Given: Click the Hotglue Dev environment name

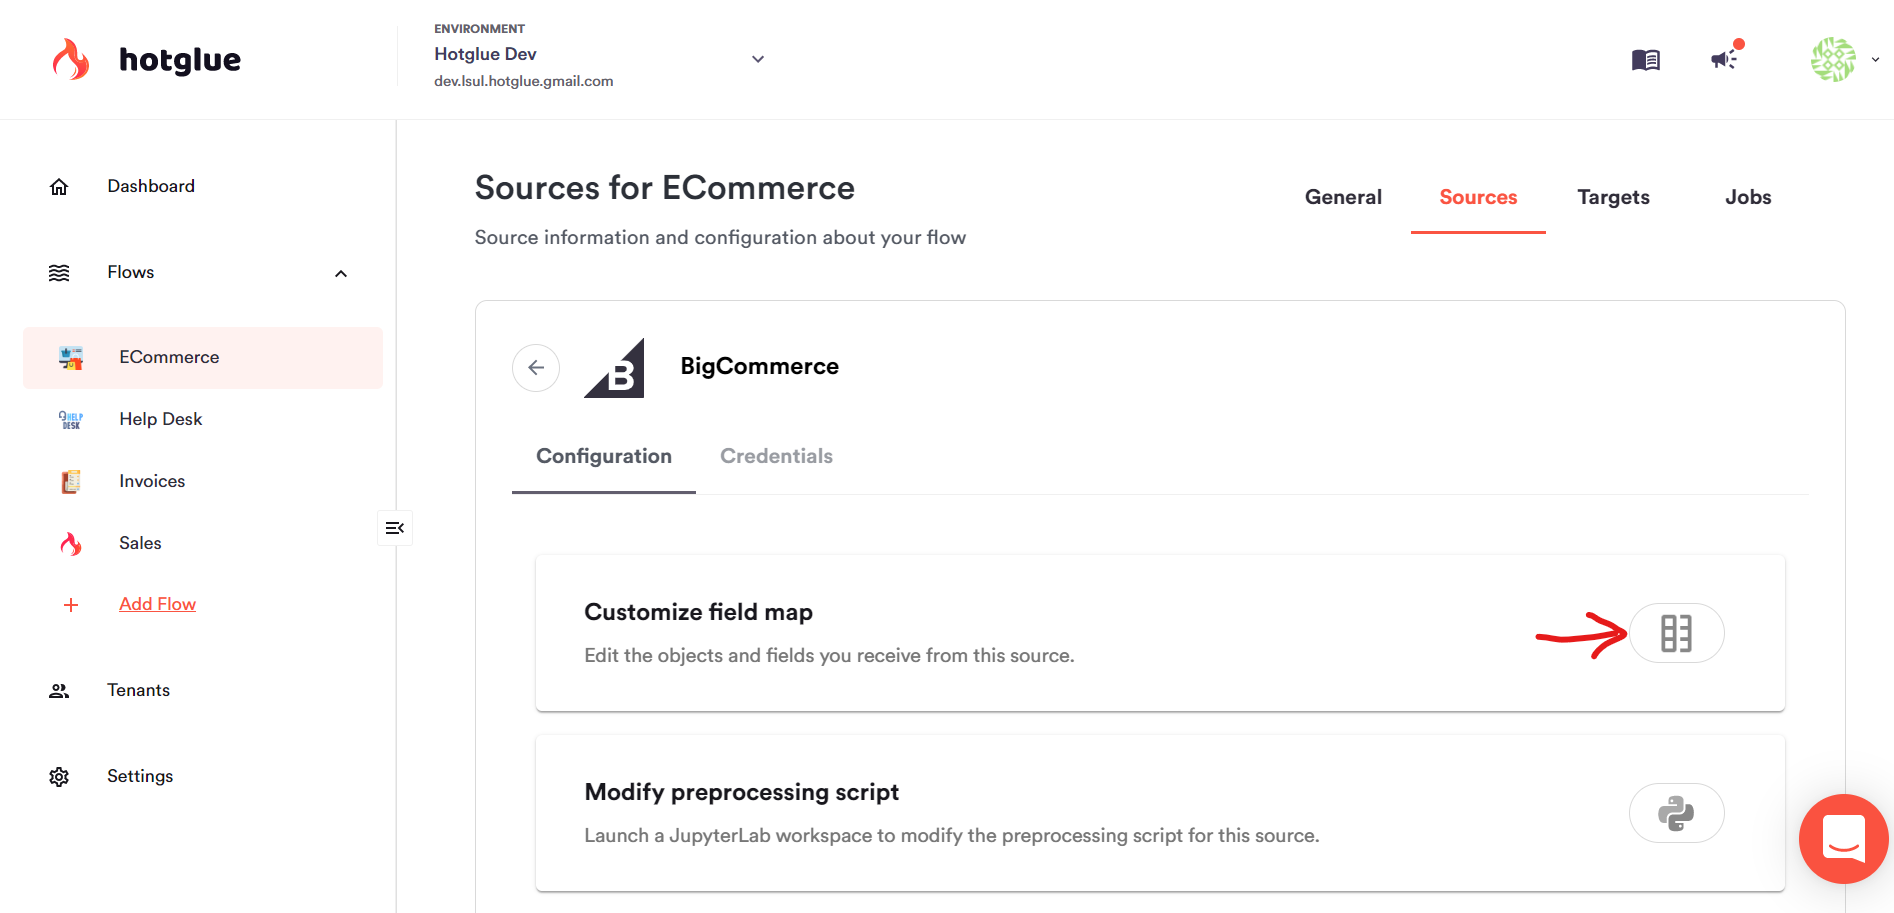Looking at the screenshot, I should (x=485, y=54).
